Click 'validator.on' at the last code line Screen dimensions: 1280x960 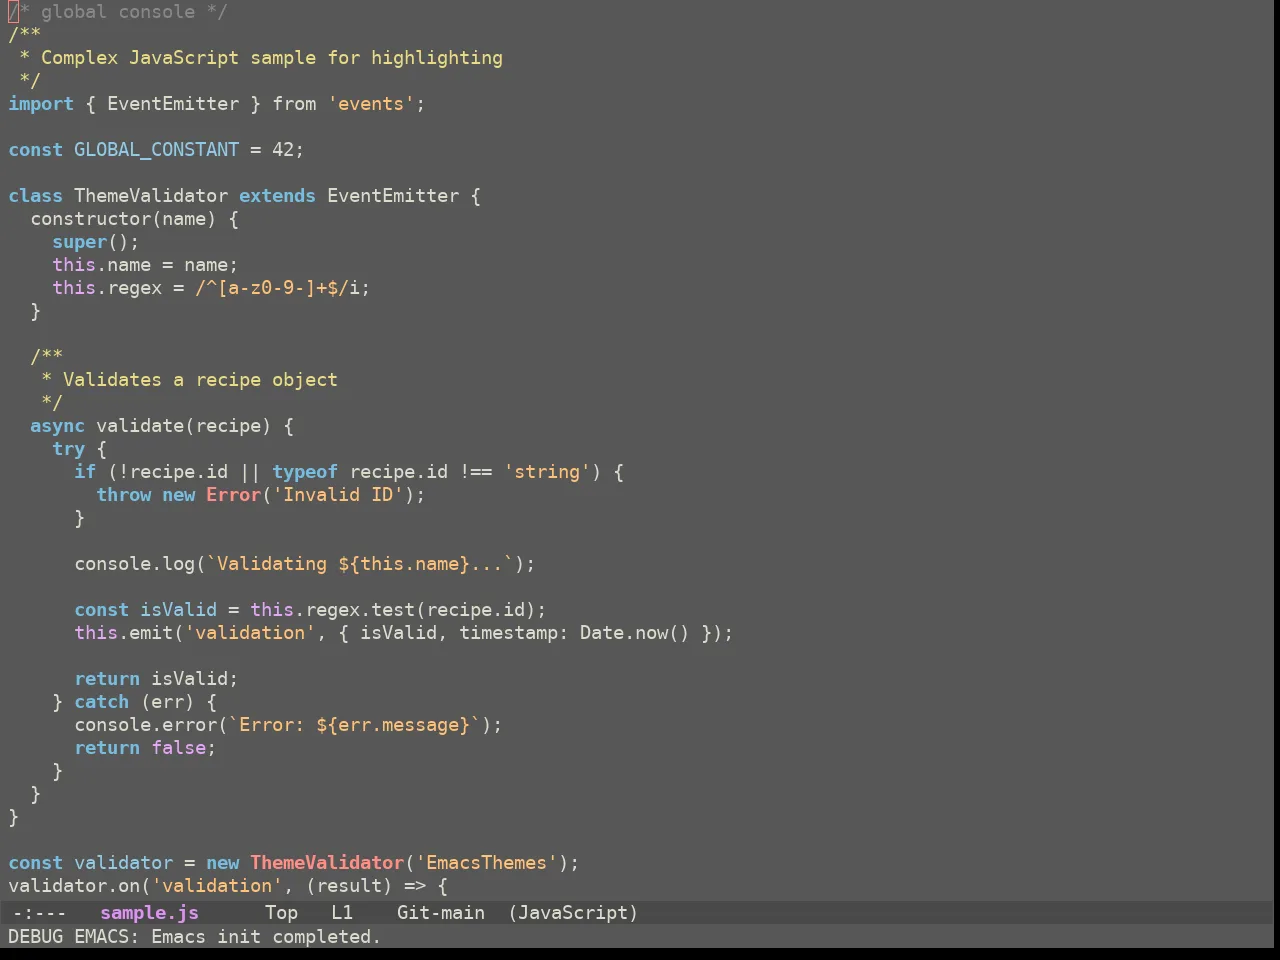pos(74,886)
